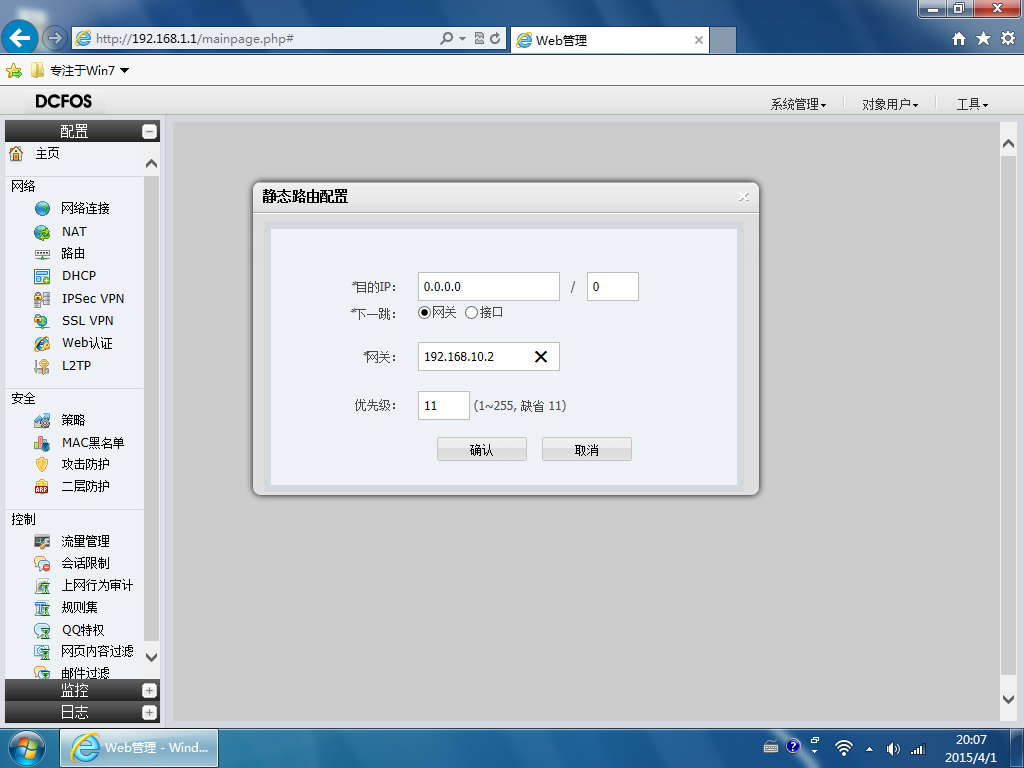Click the 流量管理 icon
1024x768 pixels.
tap(42, 541)
